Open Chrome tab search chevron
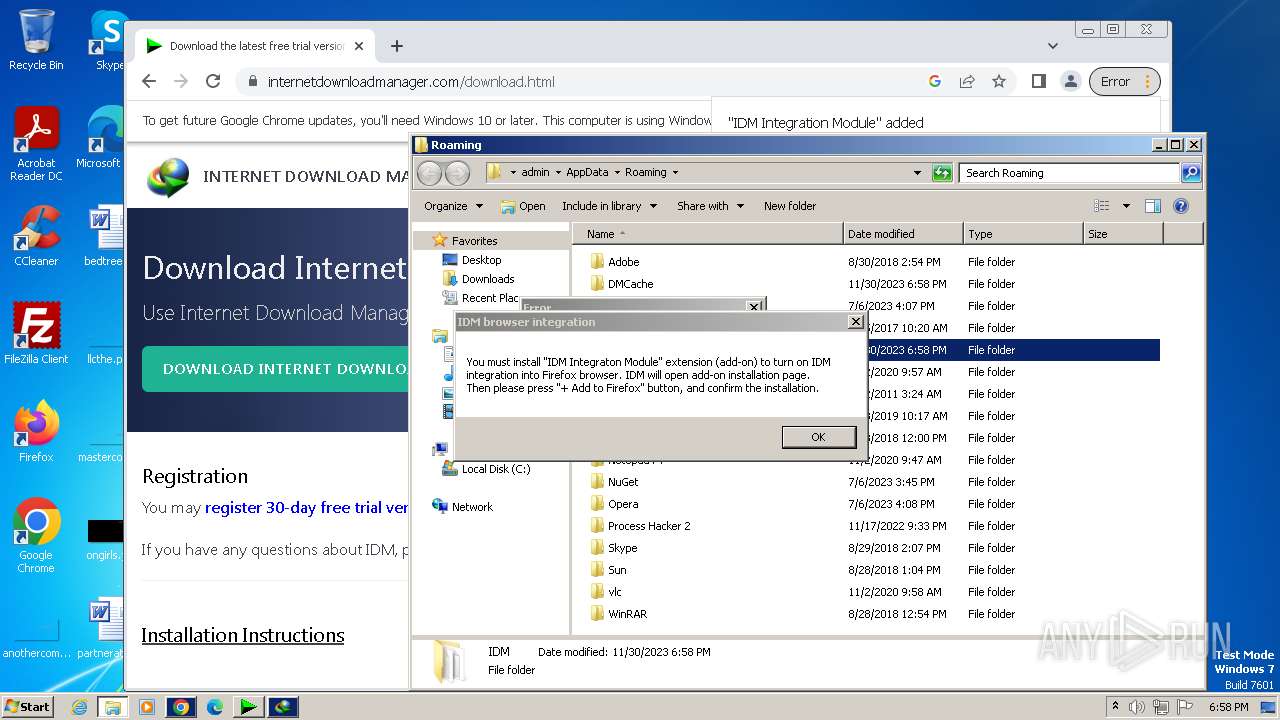 [x=1052, y=46]
